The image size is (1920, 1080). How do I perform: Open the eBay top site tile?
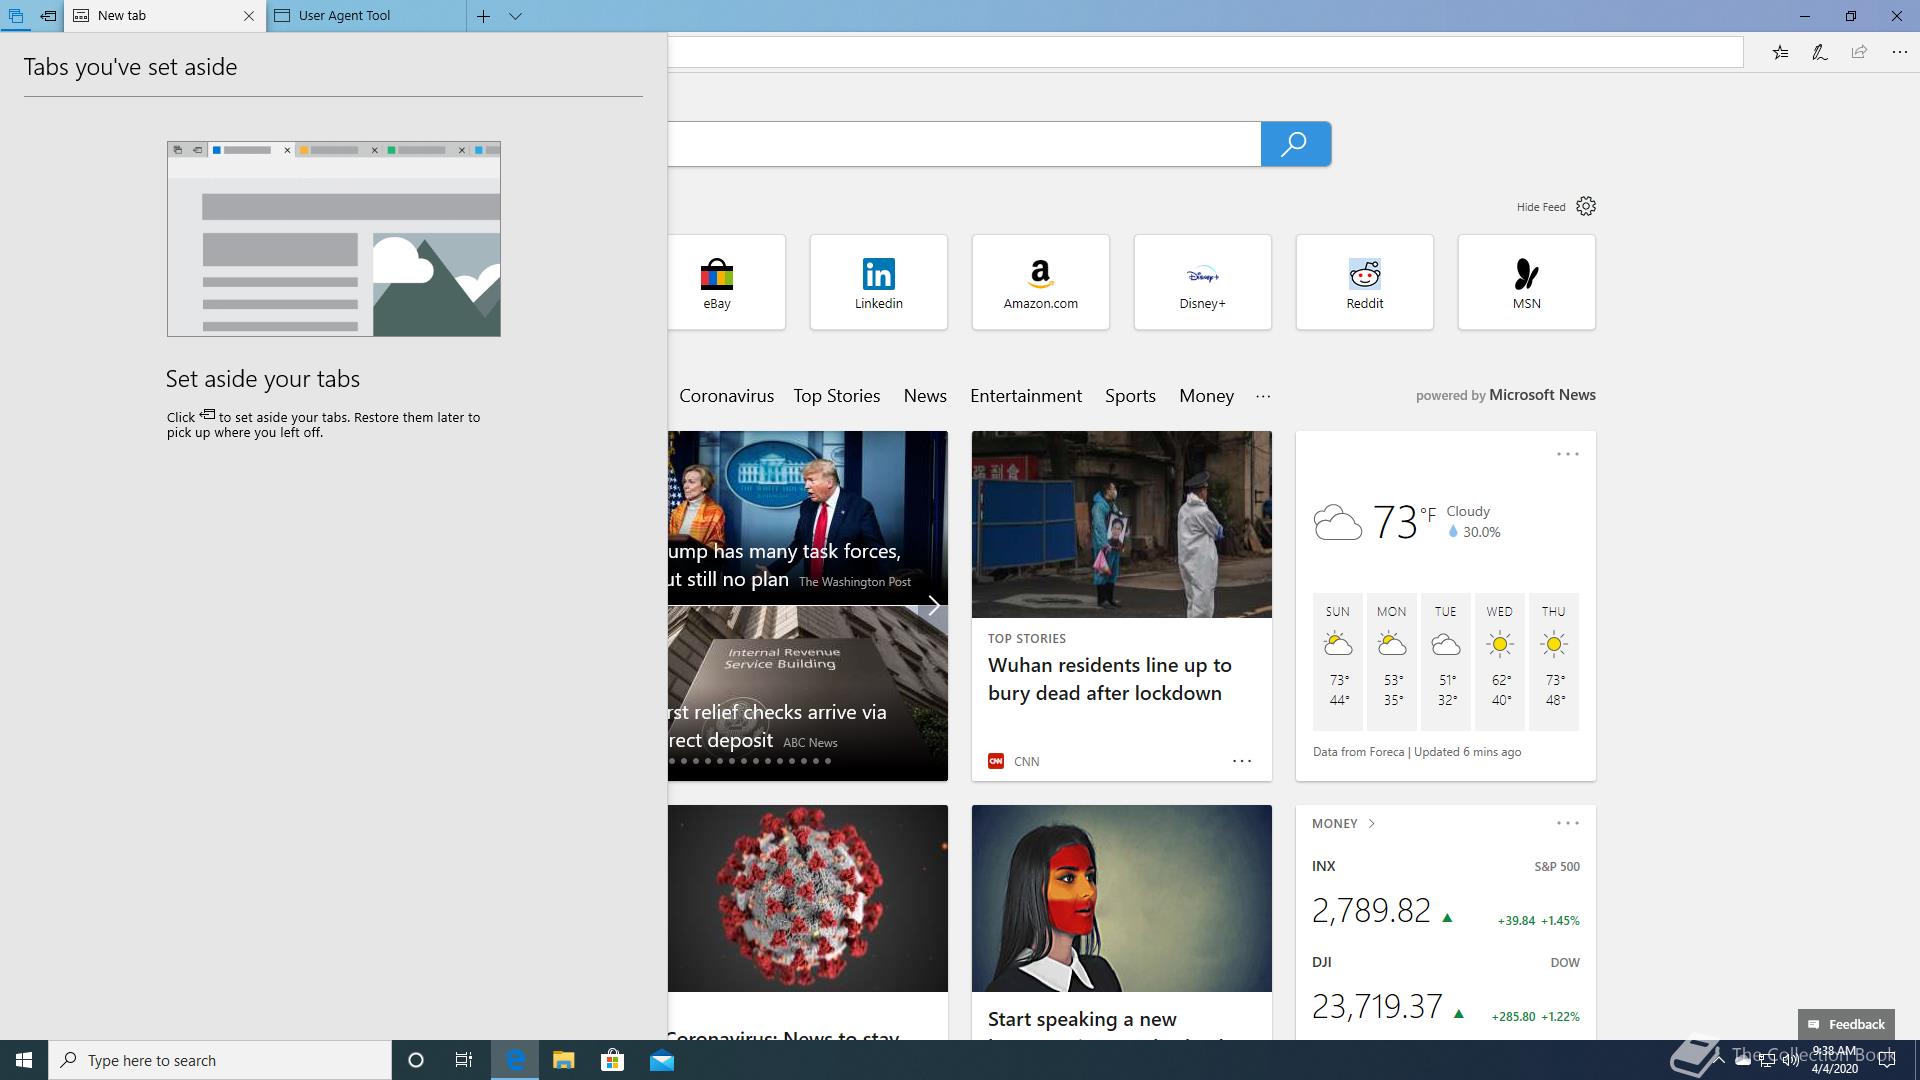pos(726,282)
